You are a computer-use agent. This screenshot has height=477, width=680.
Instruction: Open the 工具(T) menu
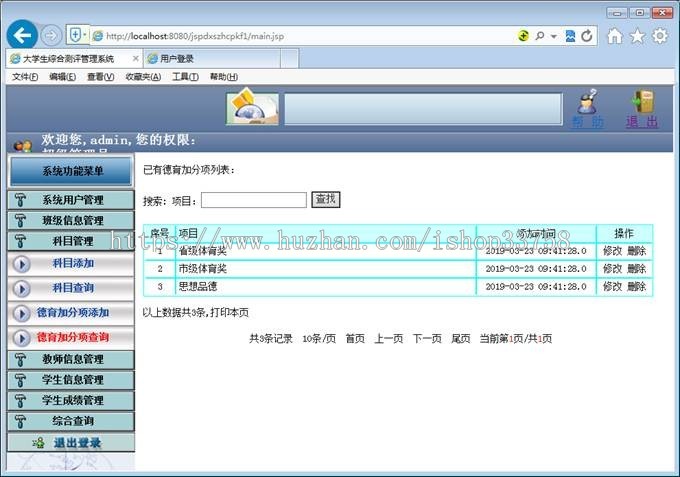(185, 77)
